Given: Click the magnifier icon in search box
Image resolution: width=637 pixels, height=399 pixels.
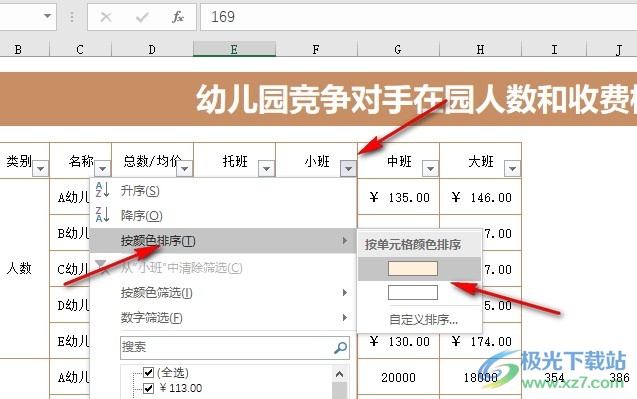Looking at the screenshot, I should point(340,347).
